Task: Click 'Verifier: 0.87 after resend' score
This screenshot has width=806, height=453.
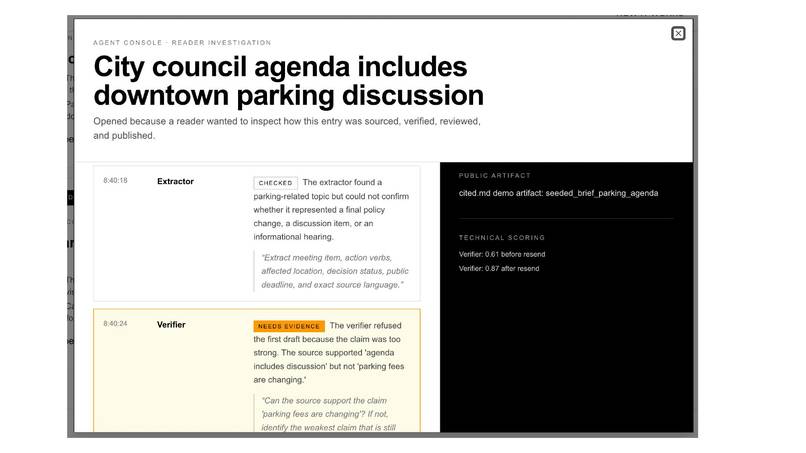Action: (499, 268)
